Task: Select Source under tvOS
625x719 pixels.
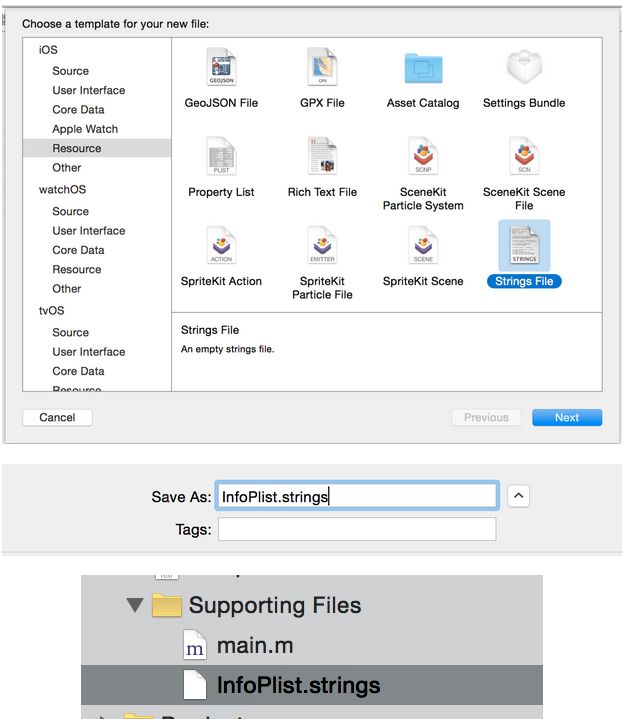Action: 71,332
